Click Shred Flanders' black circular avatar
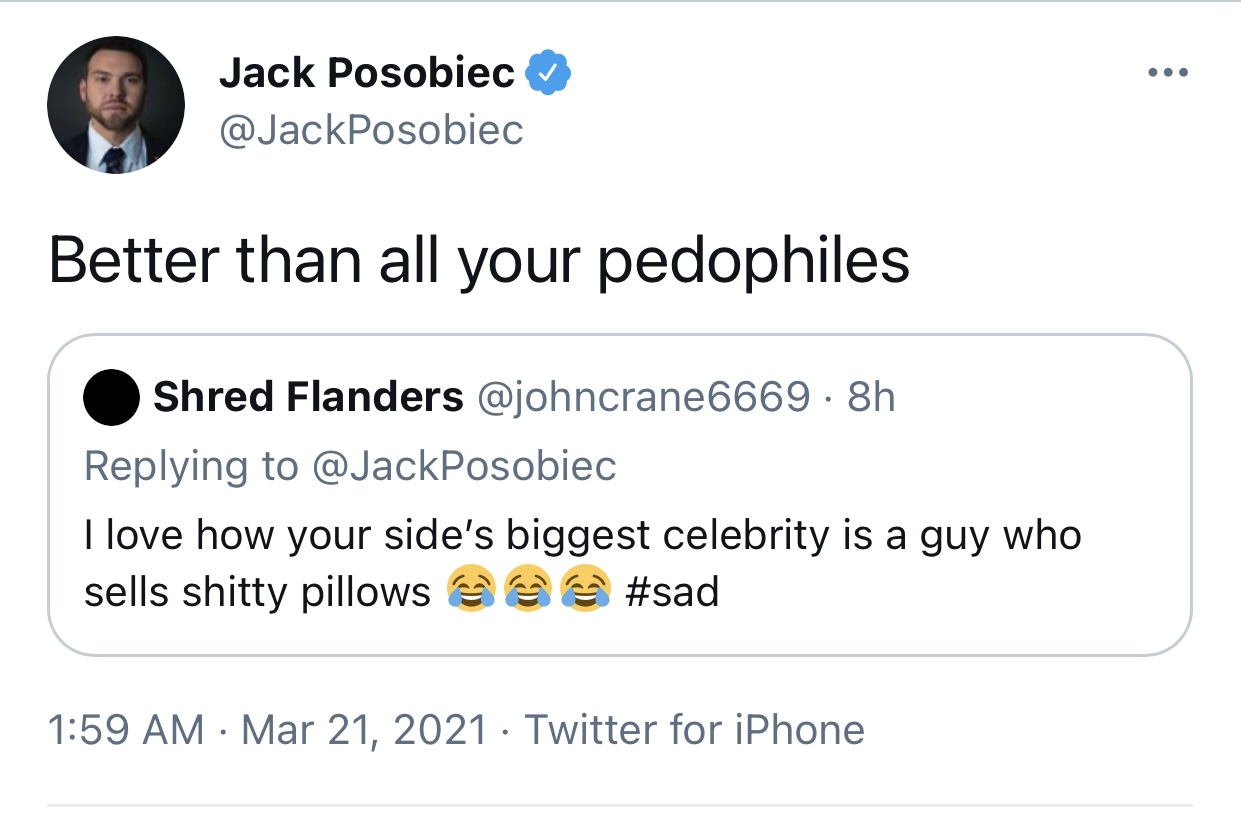This screenshot has height=815, width=1241. [111, 398]
